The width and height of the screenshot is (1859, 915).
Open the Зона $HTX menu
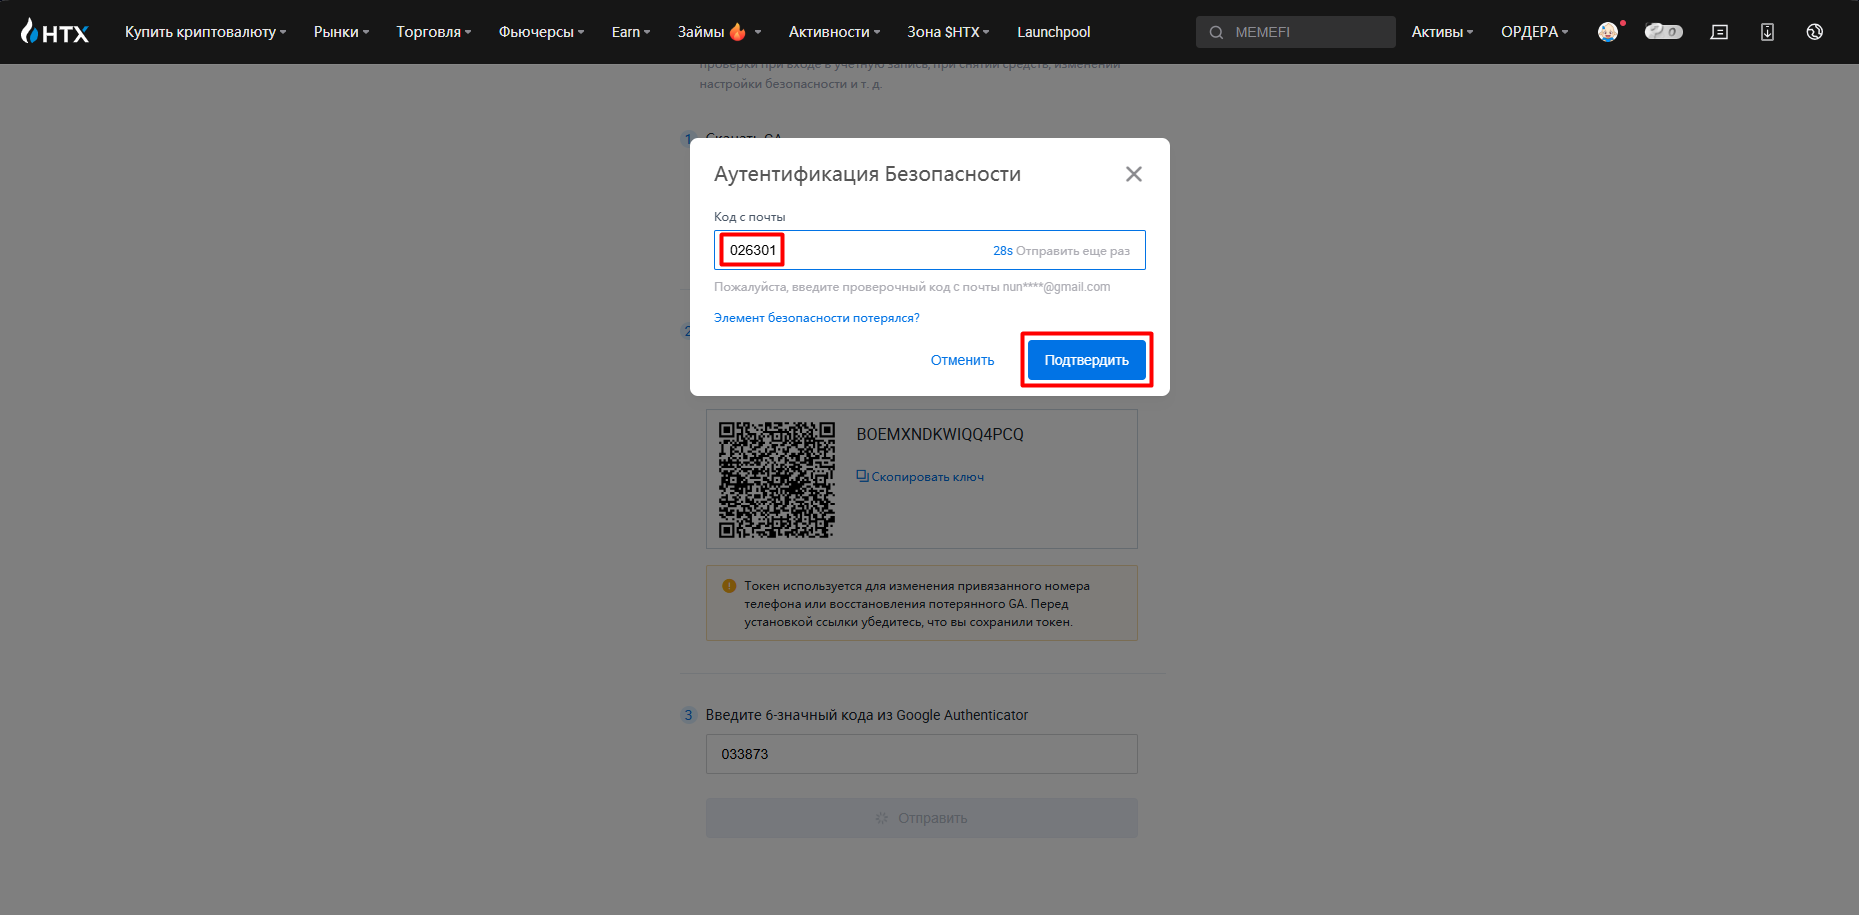[948, 32]
